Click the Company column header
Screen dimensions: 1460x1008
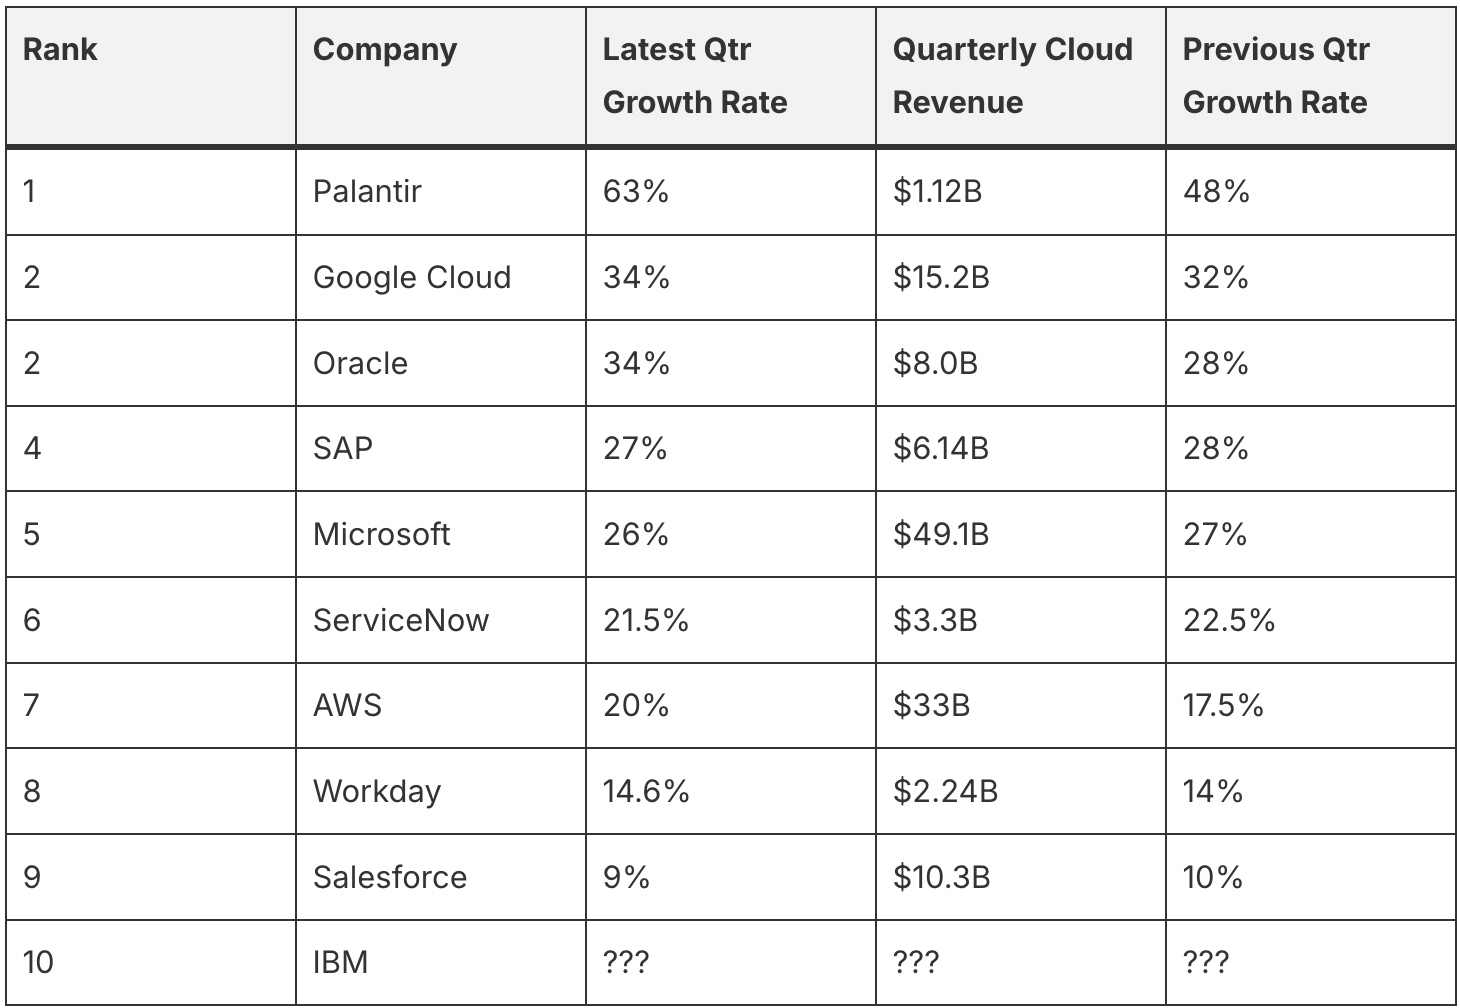click(x=385, y=50)
